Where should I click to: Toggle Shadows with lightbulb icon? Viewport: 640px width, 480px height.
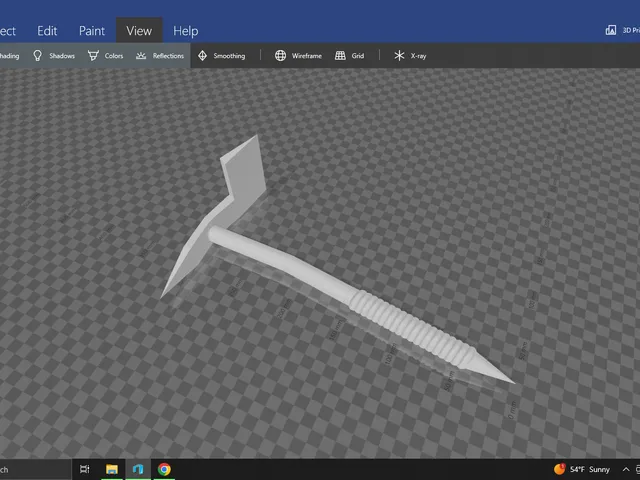(54, 56)
